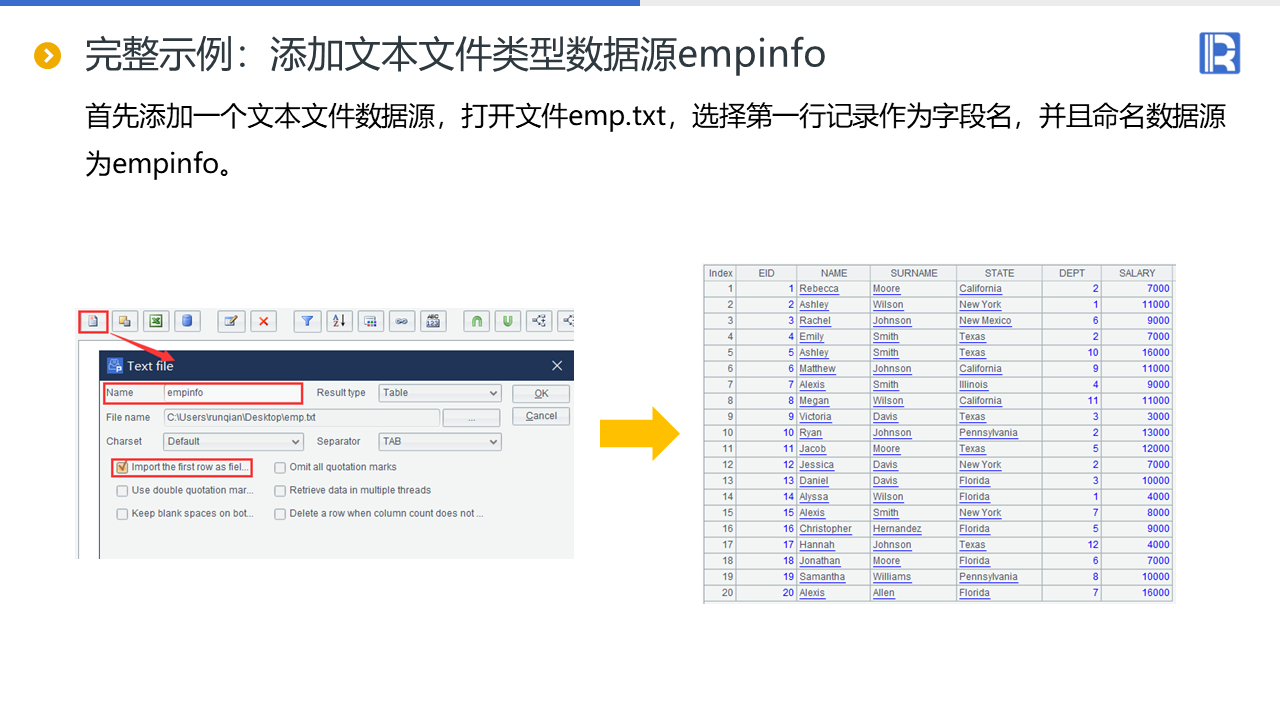This screenshot has height=720, width=1280.
Task: Click the name cell Matthew
Action: [834, 369]
